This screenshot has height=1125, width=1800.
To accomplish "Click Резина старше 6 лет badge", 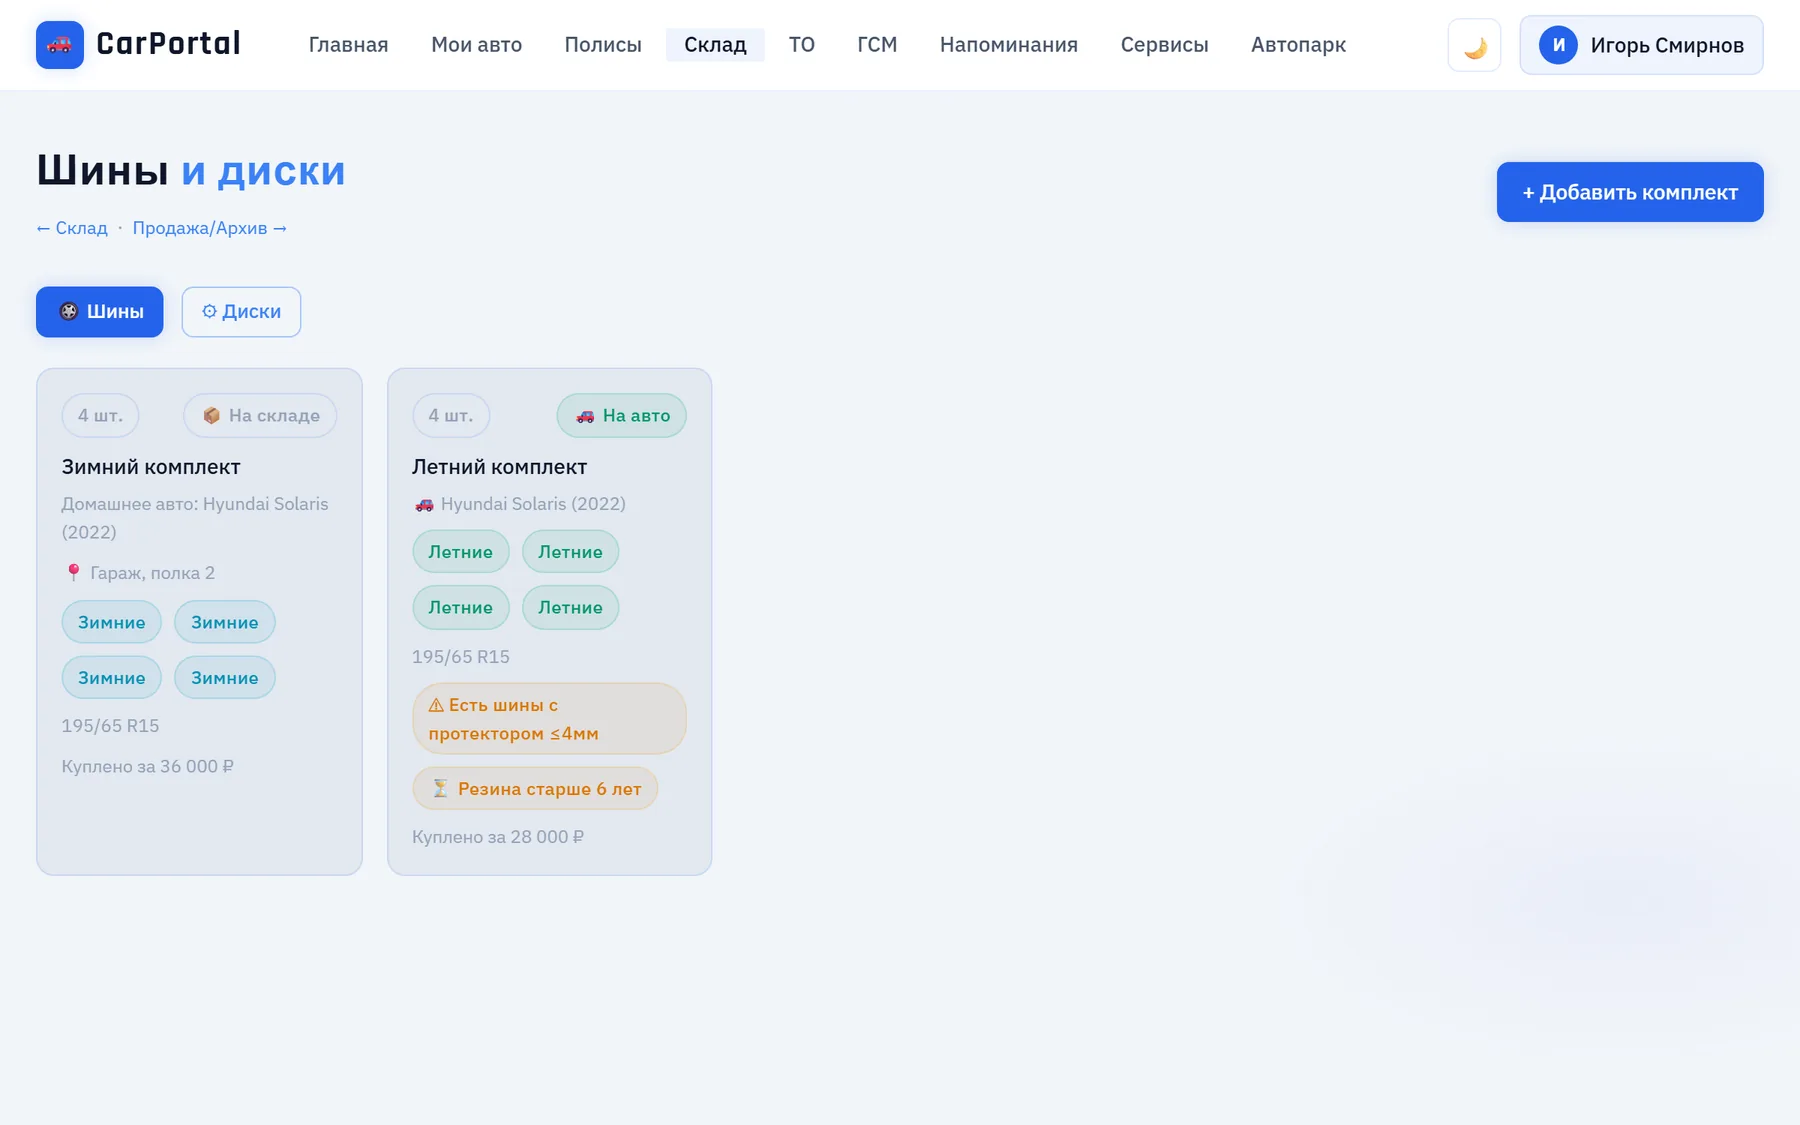I will [535, 789].
